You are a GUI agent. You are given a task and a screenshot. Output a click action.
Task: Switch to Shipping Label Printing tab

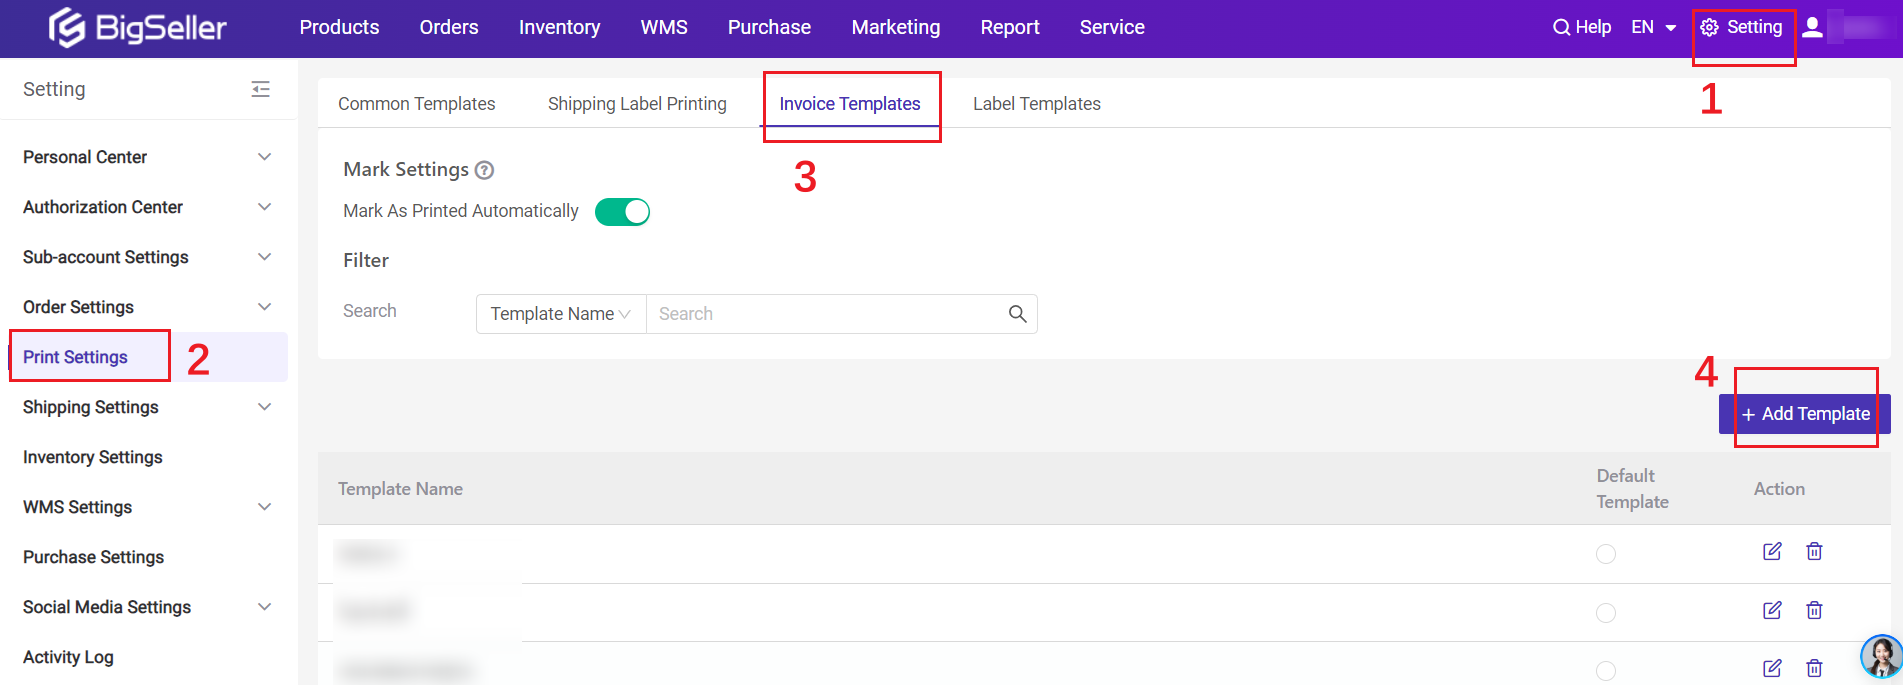coord(637,104)
